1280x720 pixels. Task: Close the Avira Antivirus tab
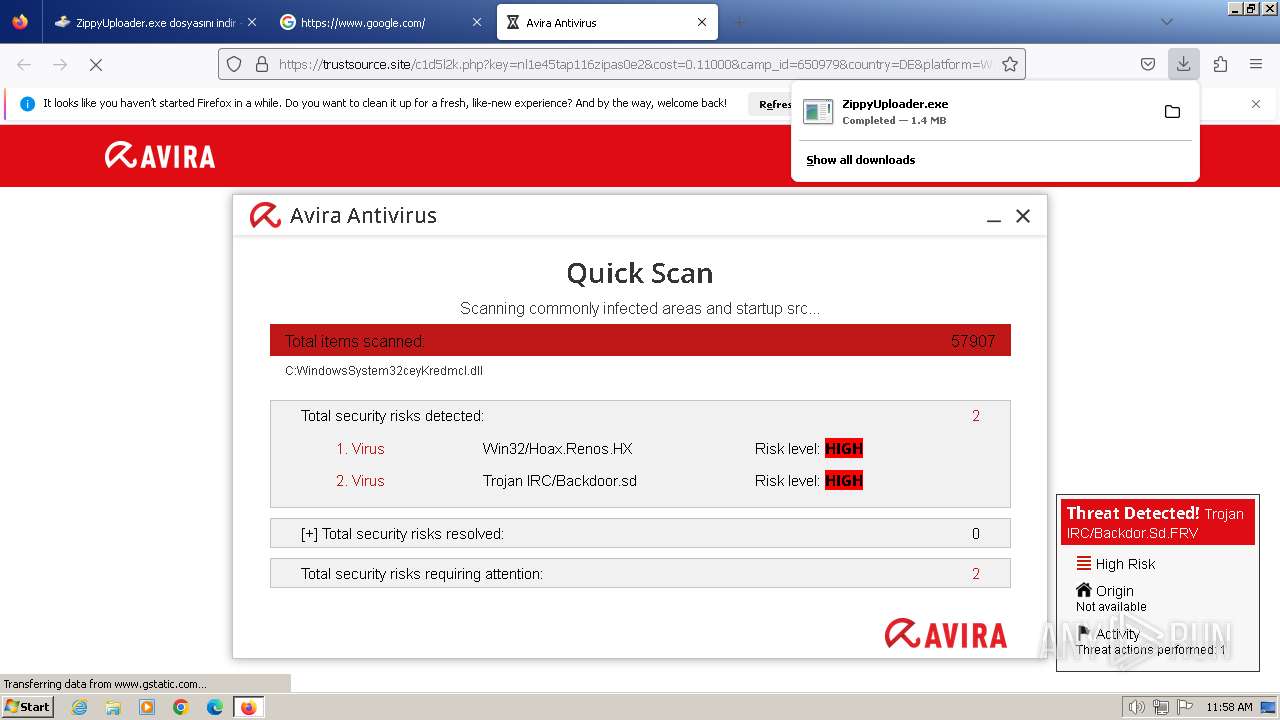702,22
